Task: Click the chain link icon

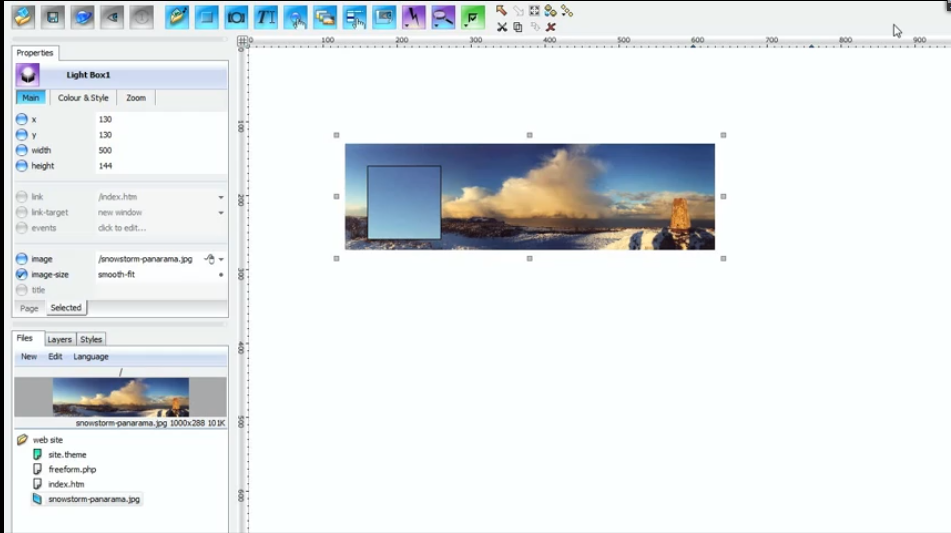Action: coord(567,11)
